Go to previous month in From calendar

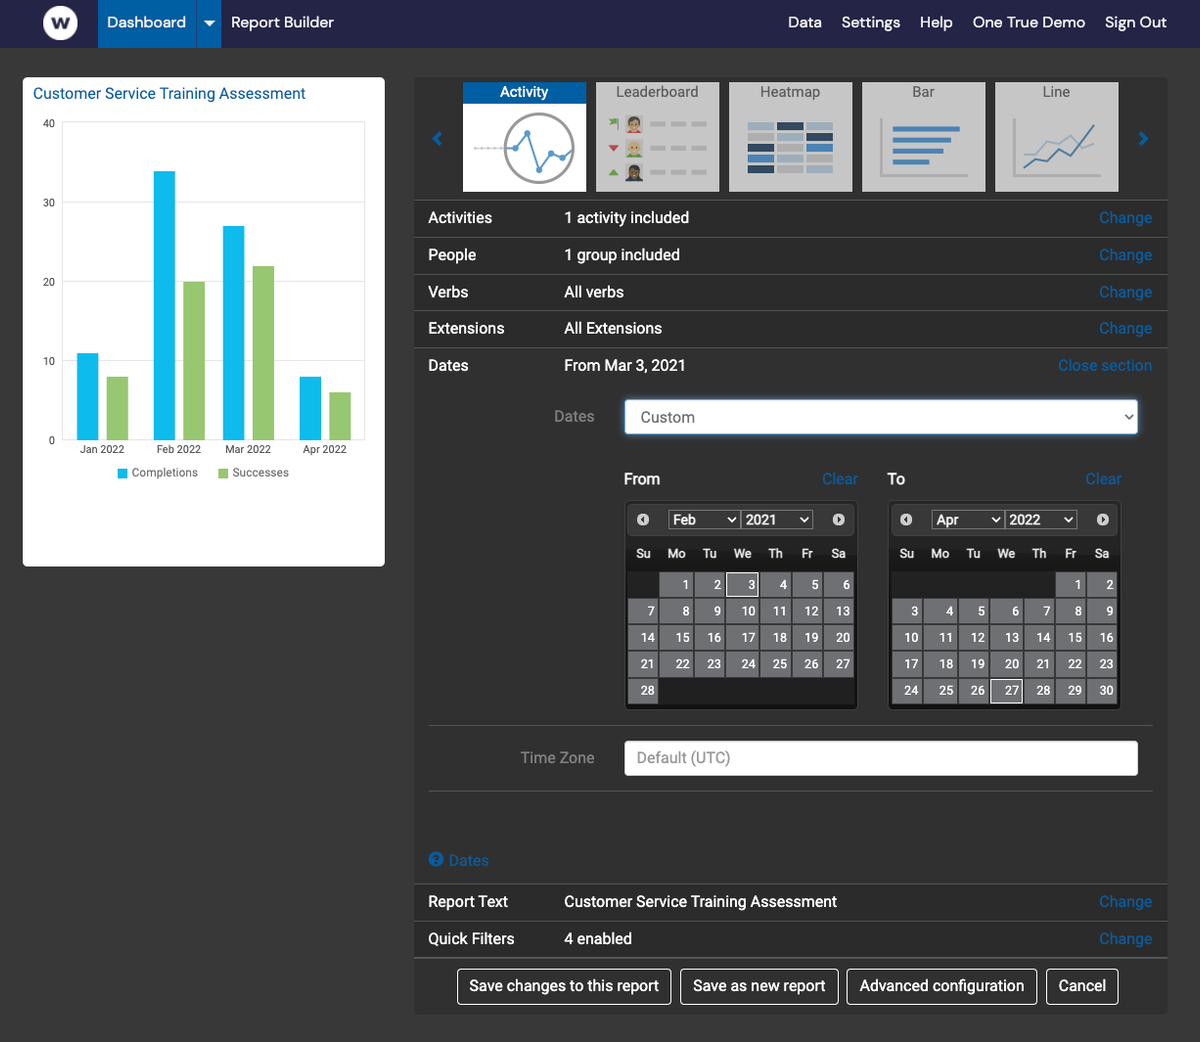click(643, 519)
